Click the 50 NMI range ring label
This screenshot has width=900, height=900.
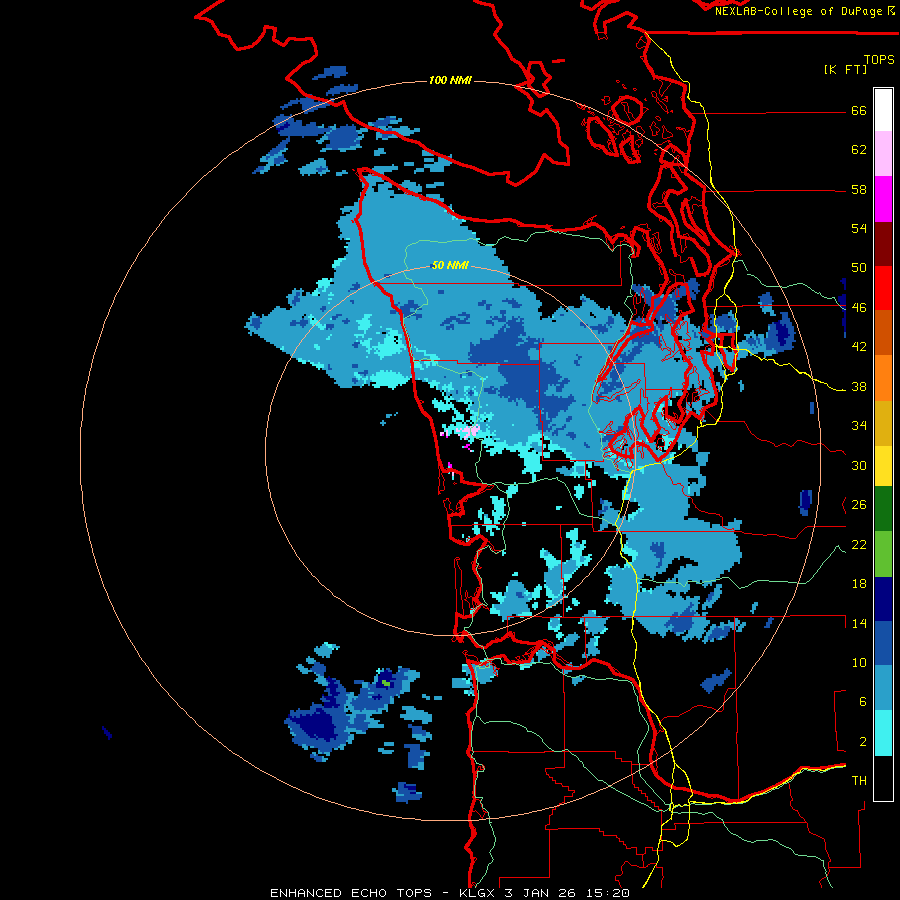point(450,265)
